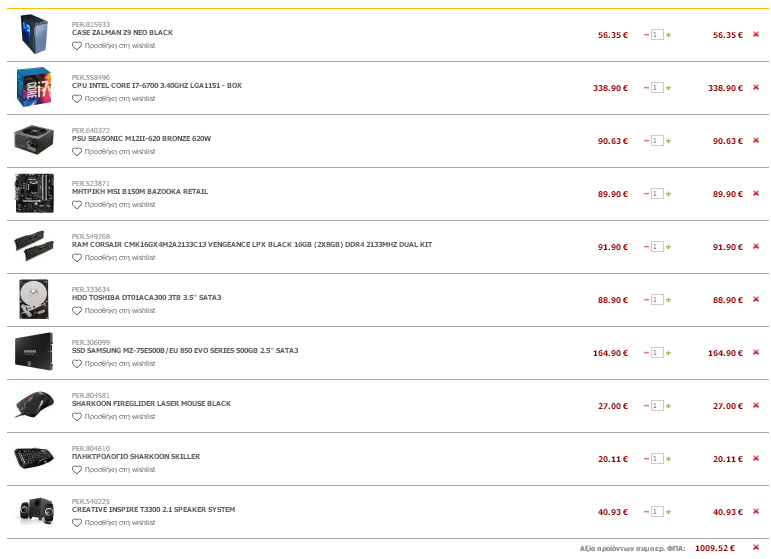Image resolution: width=771 pixels, height=559 pixels.
Task: Open Corsair RAM product image
Action: tap(34, 245)
